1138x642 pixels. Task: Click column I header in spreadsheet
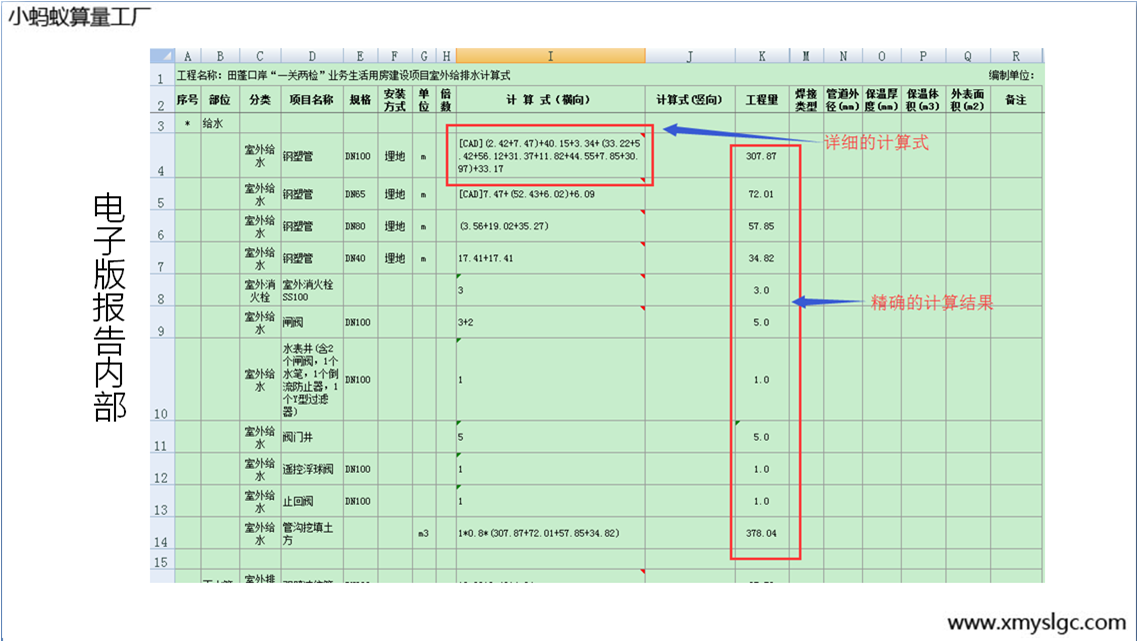[x=550, y=56]
